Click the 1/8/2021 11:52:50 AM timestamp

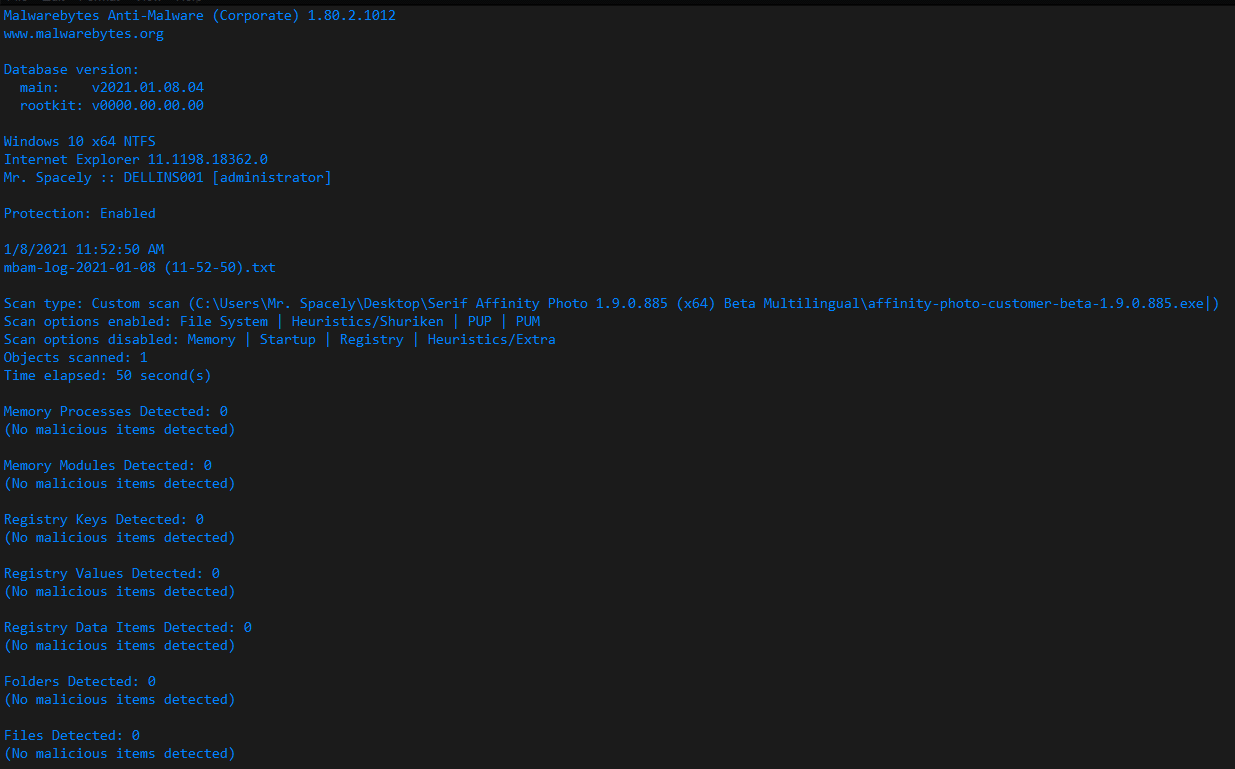tap(84, 250)
